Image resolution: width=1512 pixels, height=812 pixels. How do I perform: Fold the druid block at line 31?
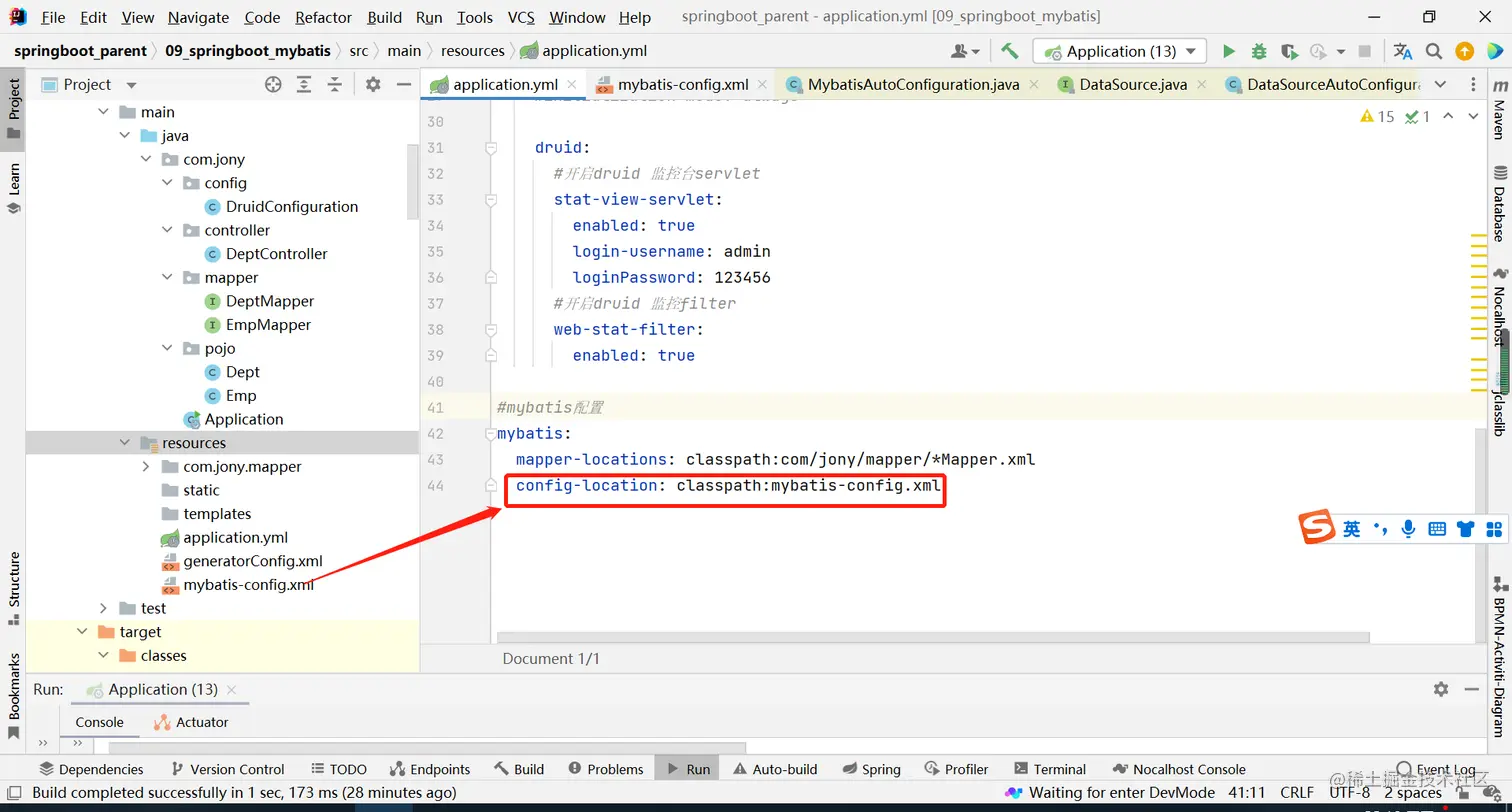(491, 148)
